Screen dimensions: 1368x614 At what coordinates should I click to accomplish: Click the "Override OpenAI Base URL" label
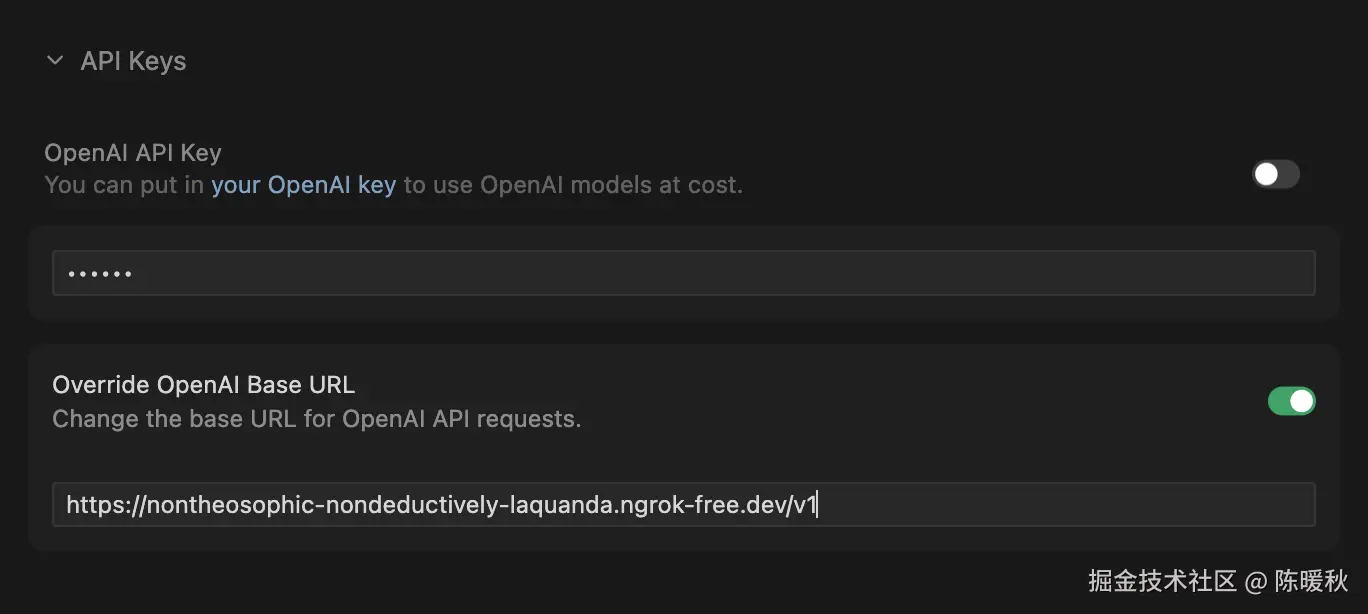click(x=203, y=385)
